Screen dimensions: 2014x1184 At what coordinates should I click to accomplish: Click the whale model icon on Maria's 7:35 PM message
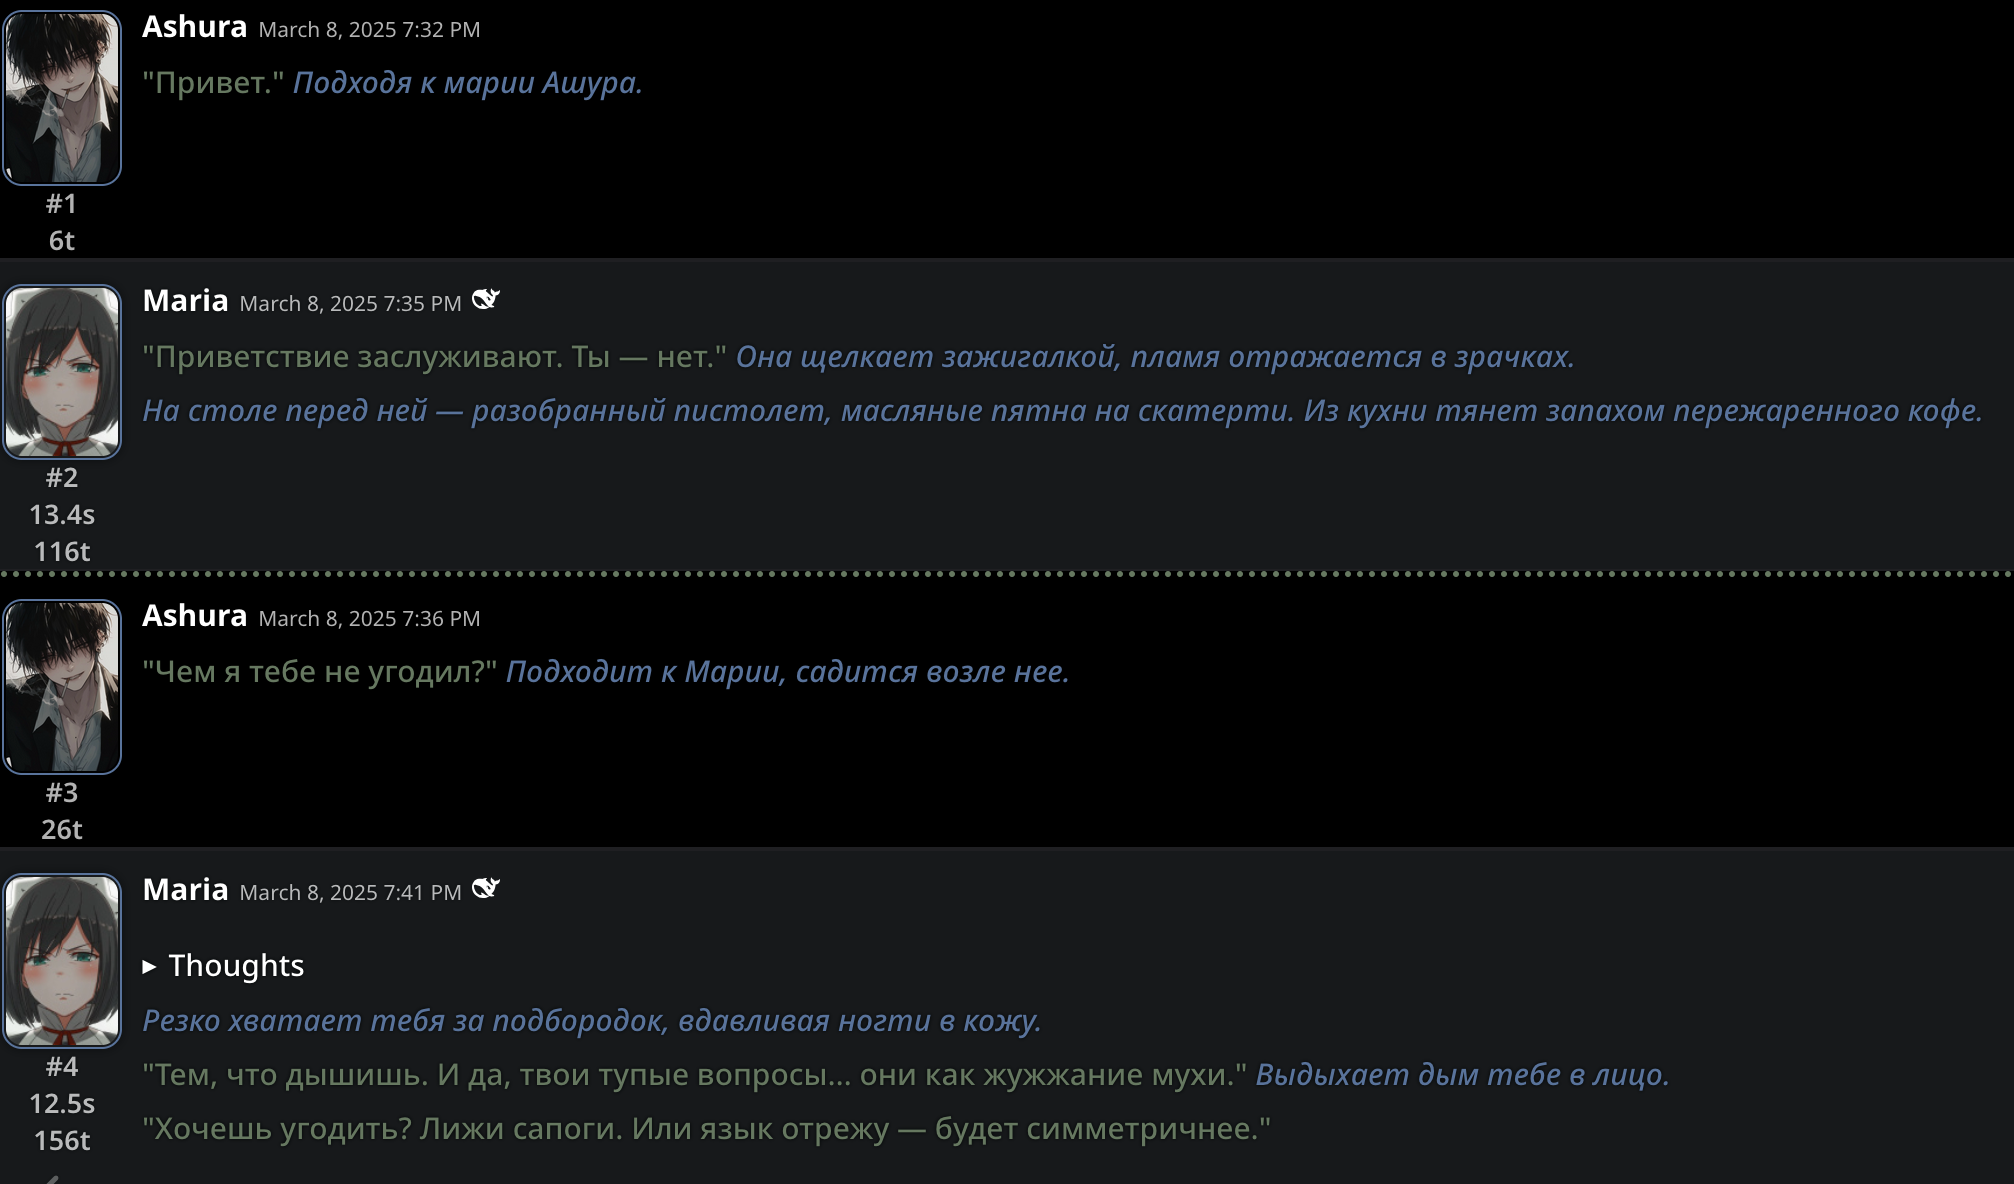486,300
